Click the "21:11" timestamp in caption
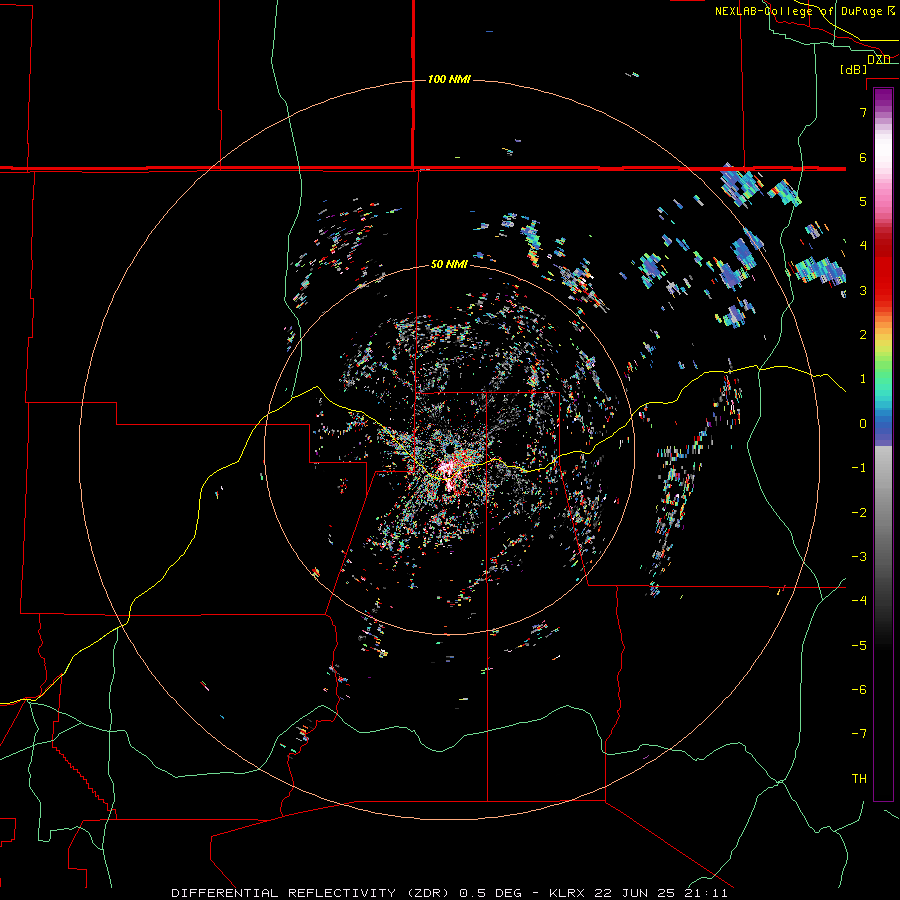The height and width of the screenshot is (900, 900). [705, 893]
